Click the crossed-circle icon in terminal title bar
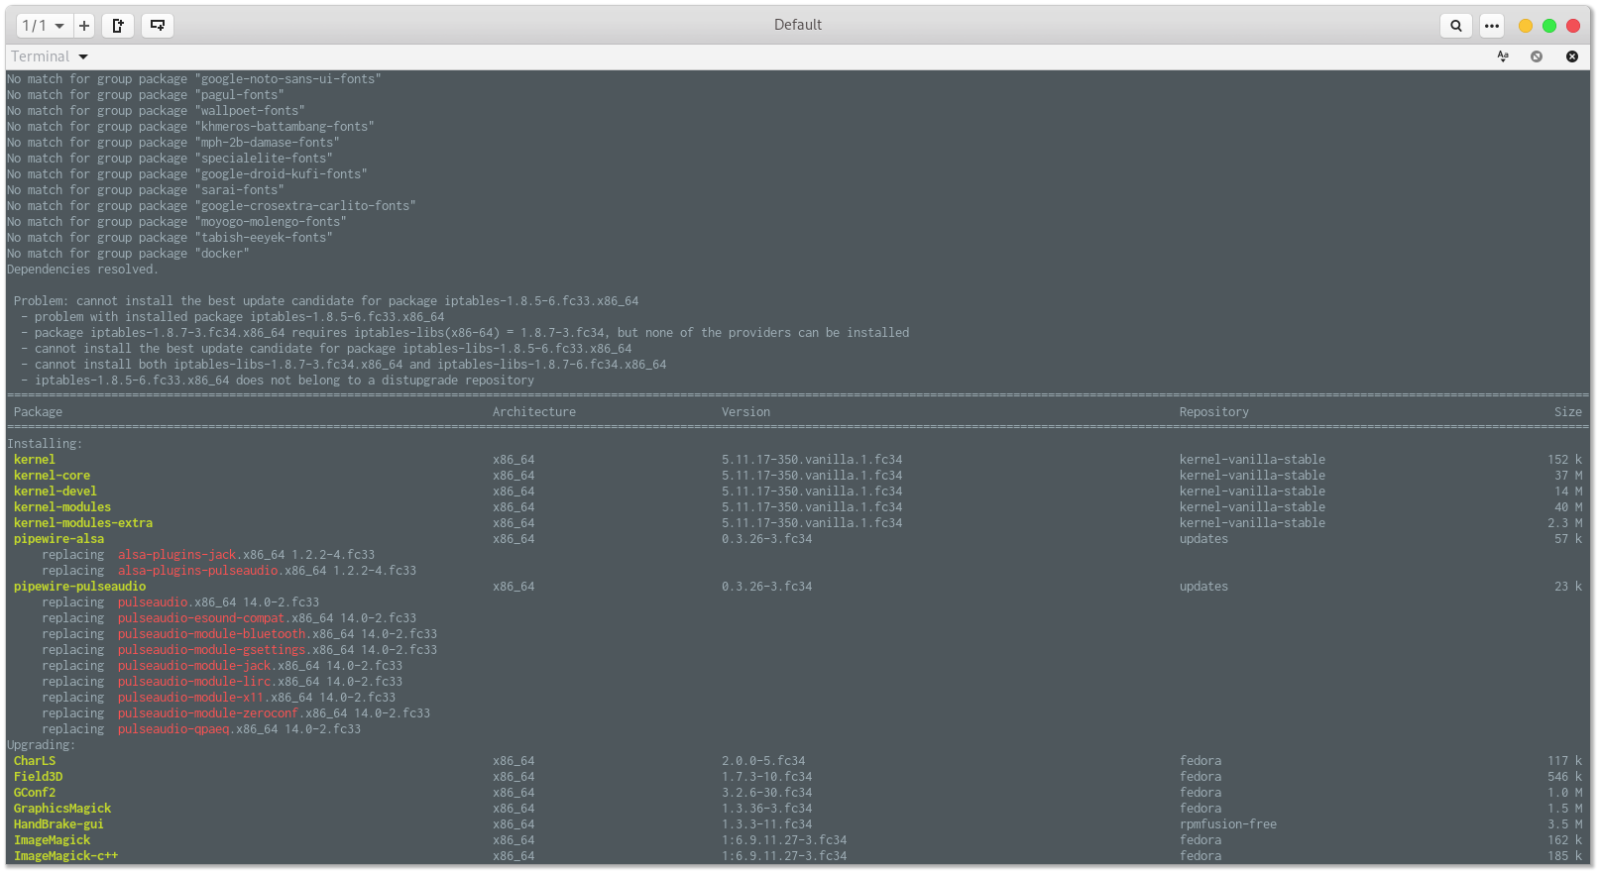This screenshot has width=1600, height=874. coord(1537,56)
